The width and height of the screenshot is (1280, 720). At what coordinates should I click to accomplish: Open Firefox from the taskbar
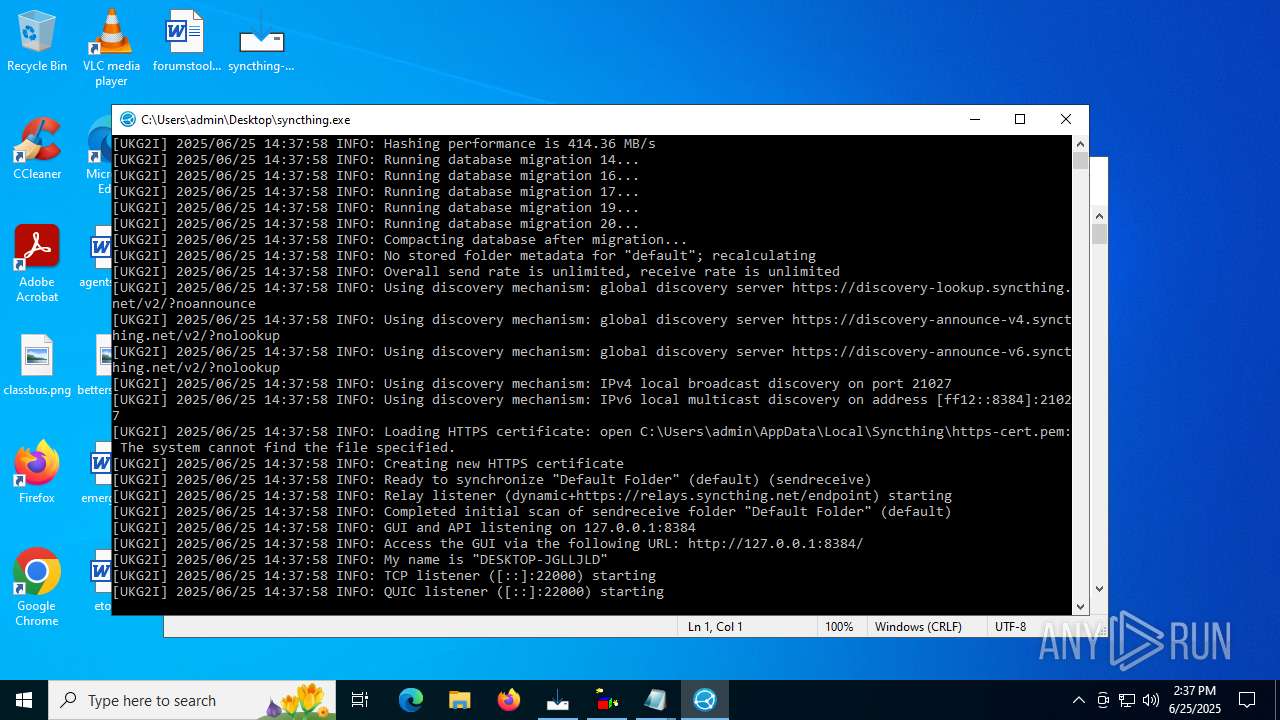(508, 700)
